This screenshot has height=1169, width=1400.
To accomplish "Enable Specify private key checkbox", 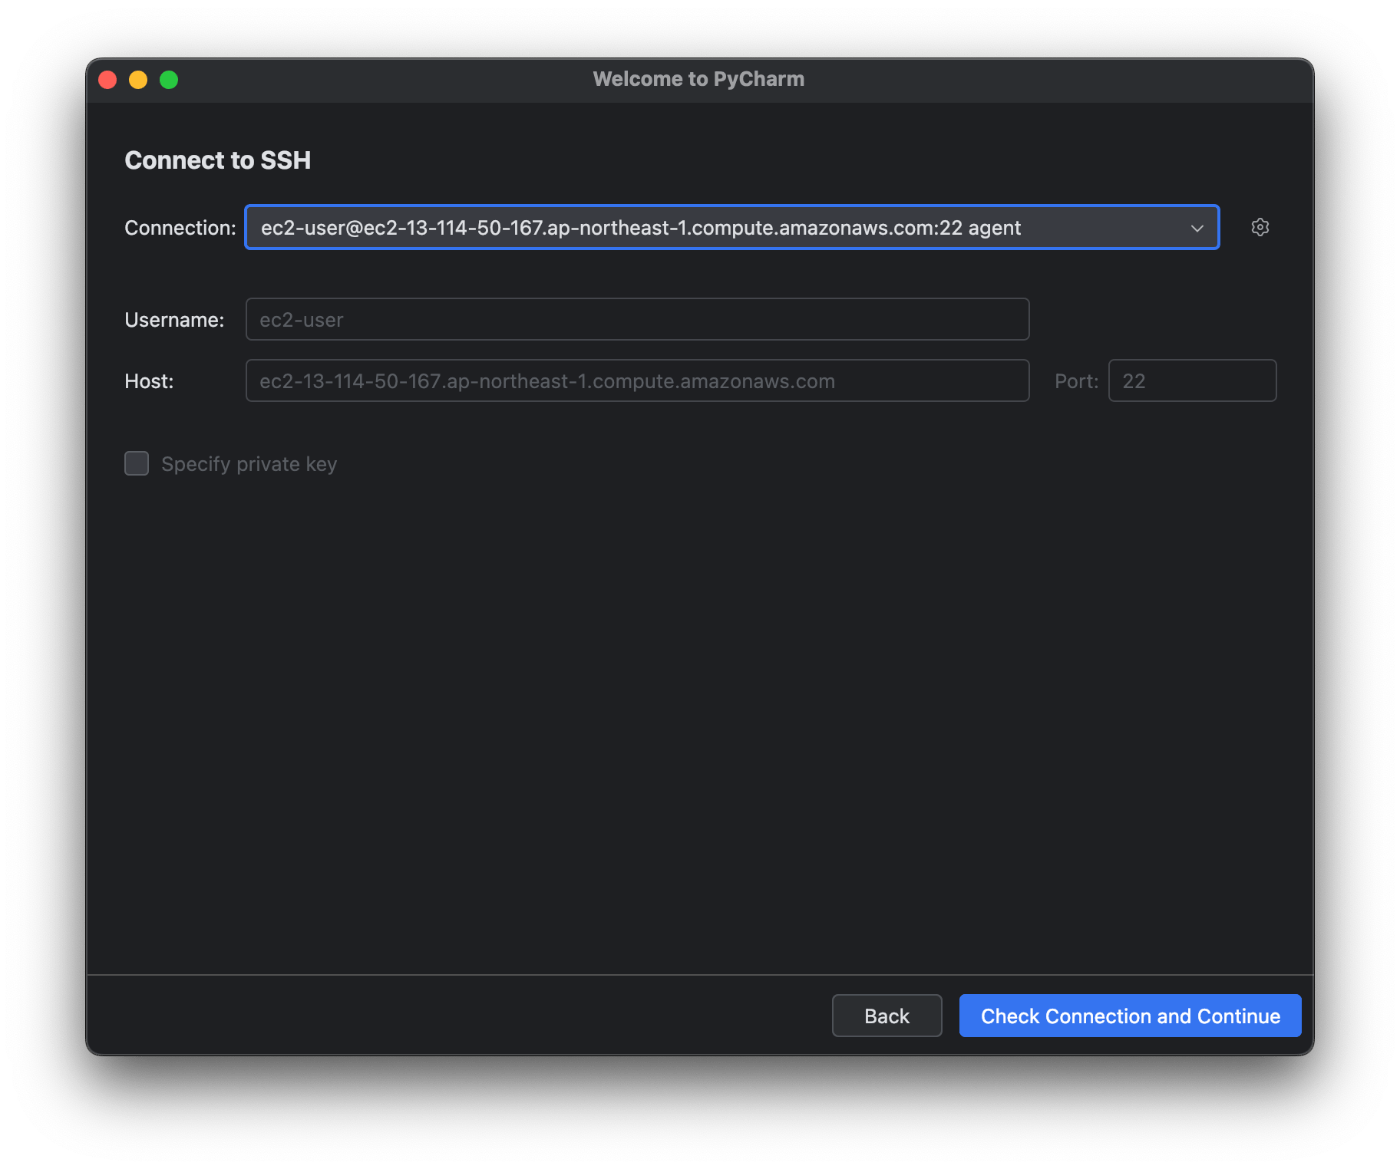I will [137, 463].
